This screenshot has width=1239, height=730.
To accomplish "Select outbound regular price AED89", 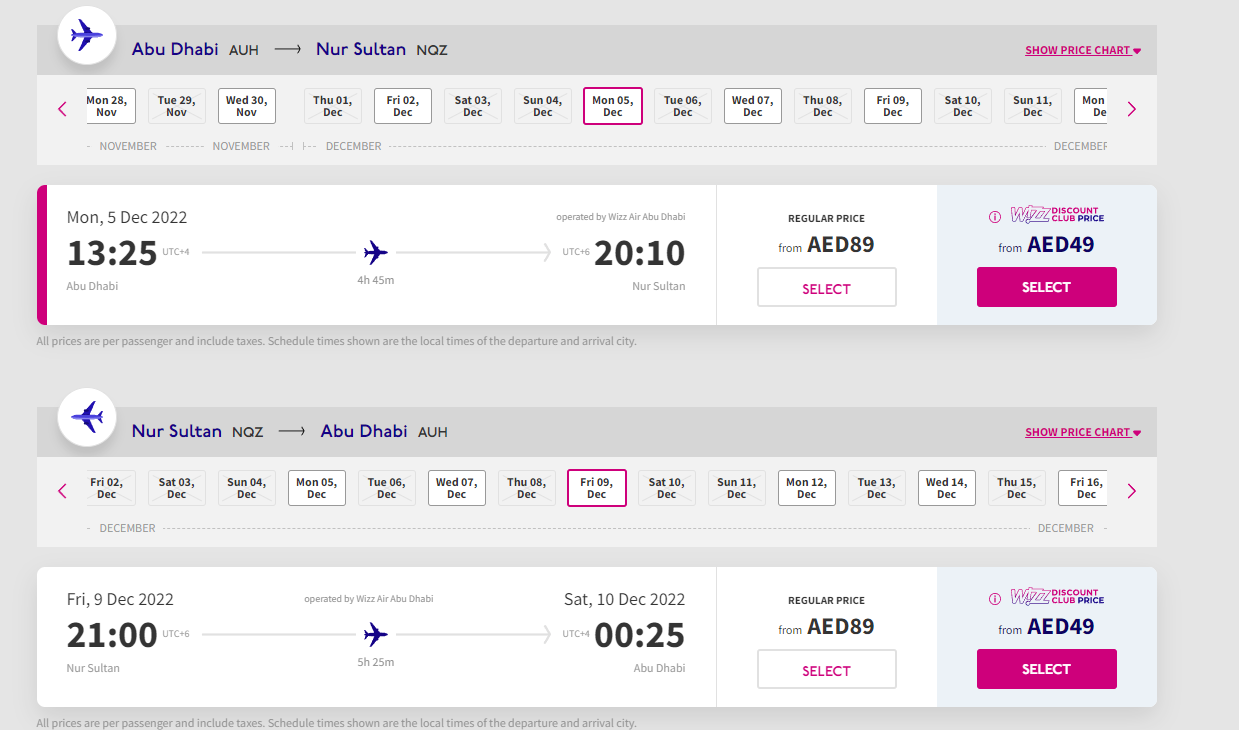I will click(x=827, y=288).
